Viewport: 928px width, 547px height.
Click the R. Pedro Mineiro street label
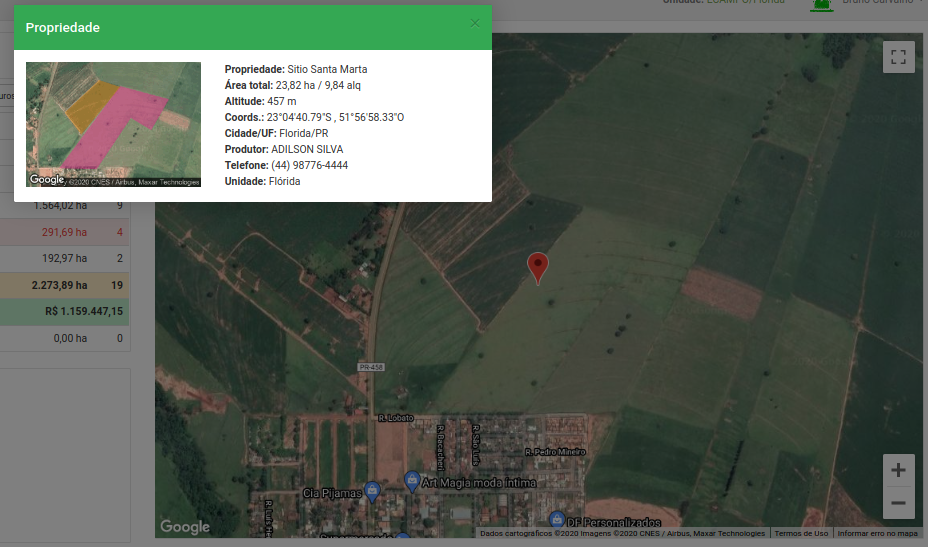click(555, 452)
